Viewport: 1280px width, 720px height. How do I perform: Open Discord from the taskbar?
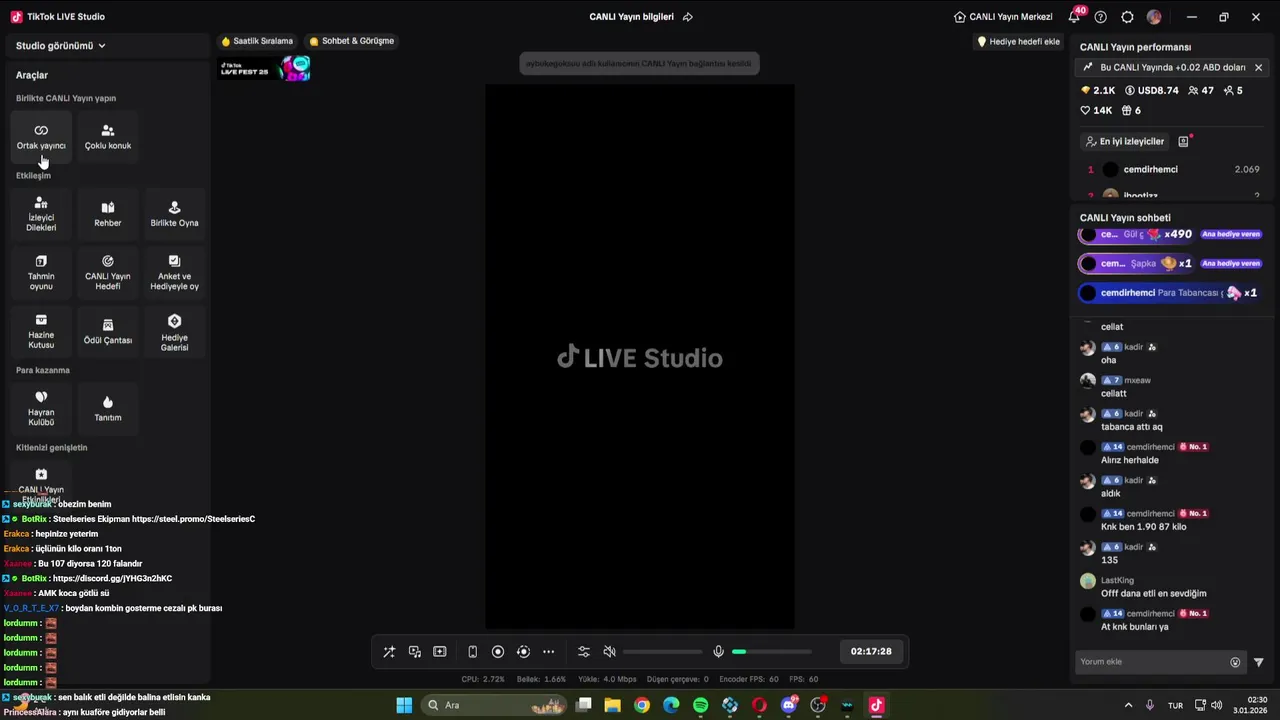point(789,706)
